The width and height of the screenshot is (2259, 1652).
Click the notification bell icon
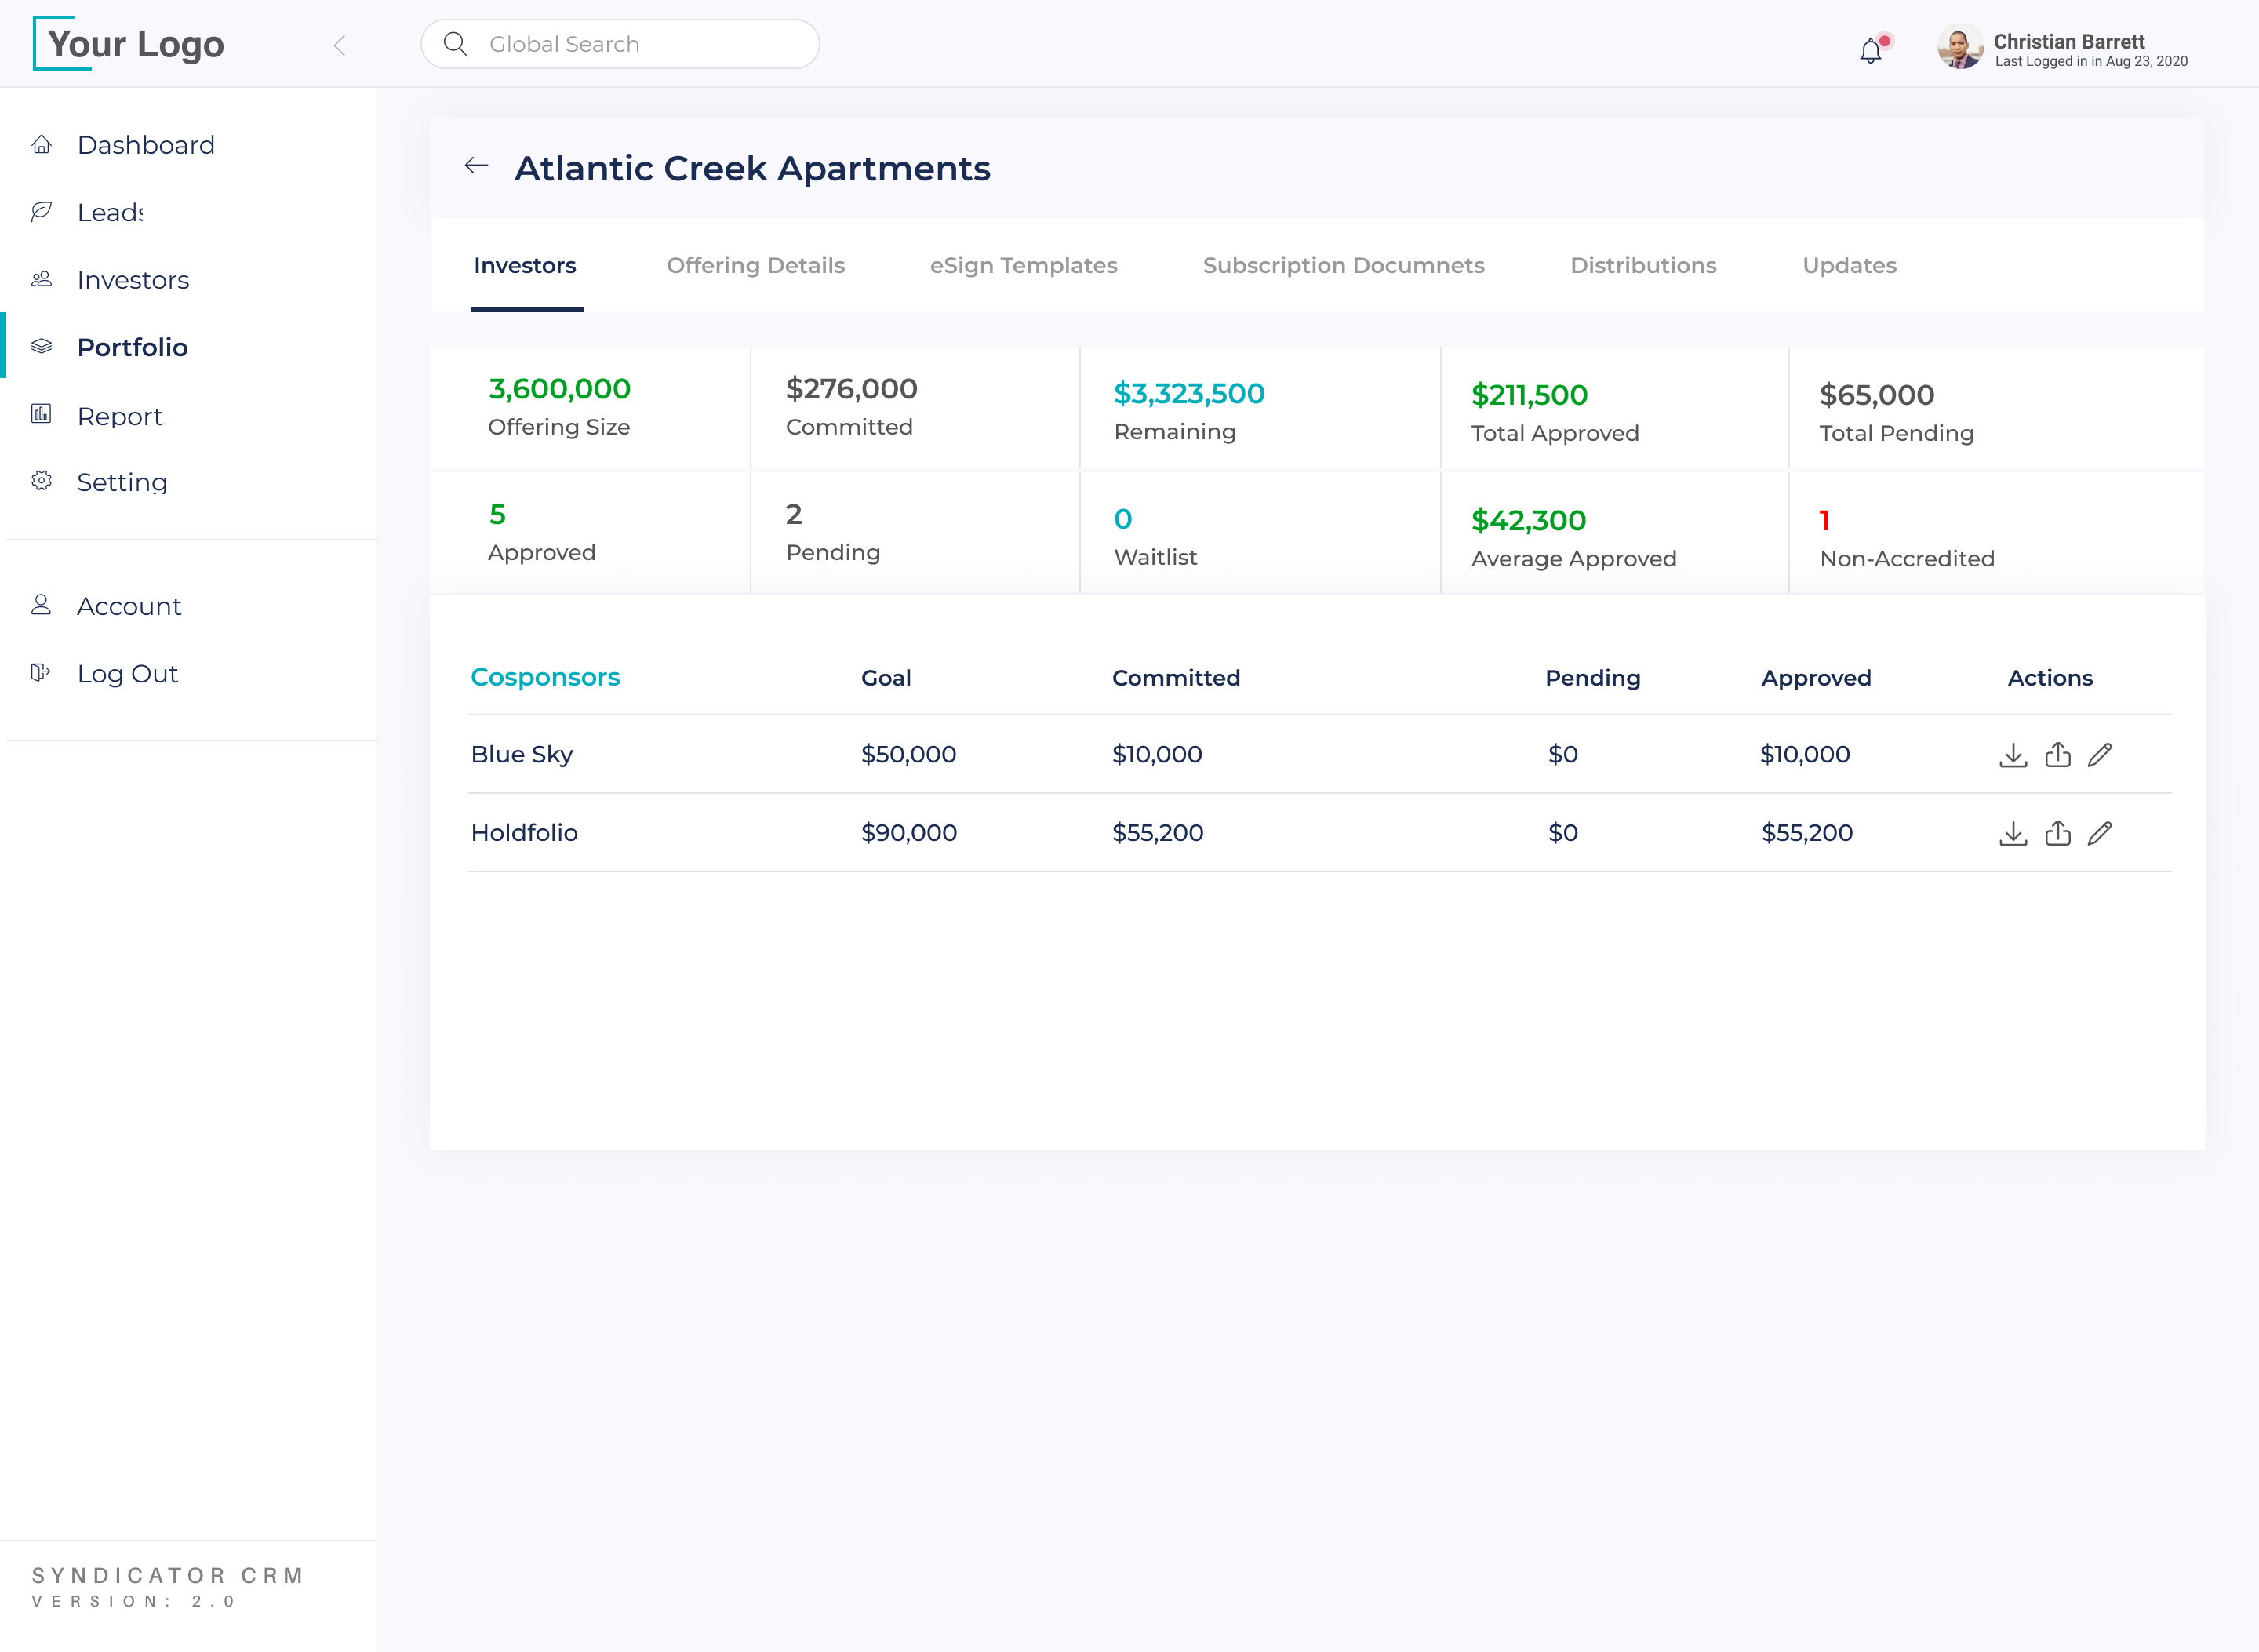click(x=1870, y=50)
